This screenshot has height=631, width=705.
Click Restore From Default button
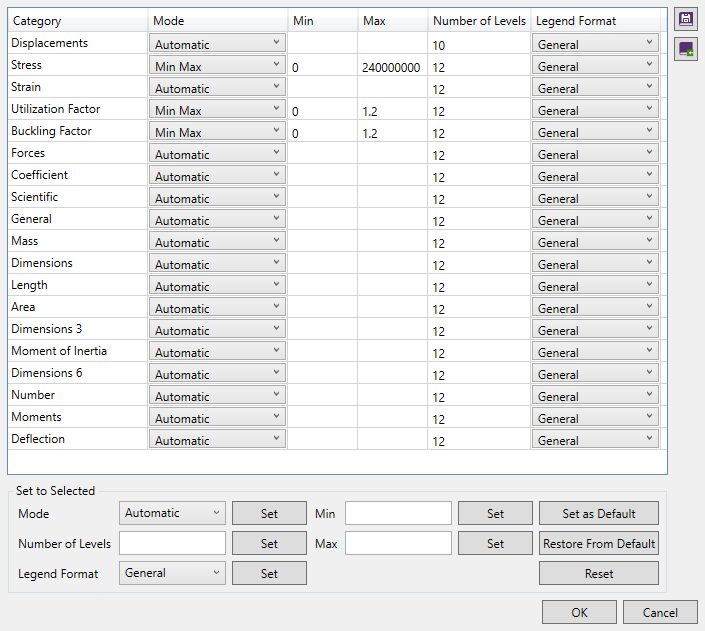598,543
